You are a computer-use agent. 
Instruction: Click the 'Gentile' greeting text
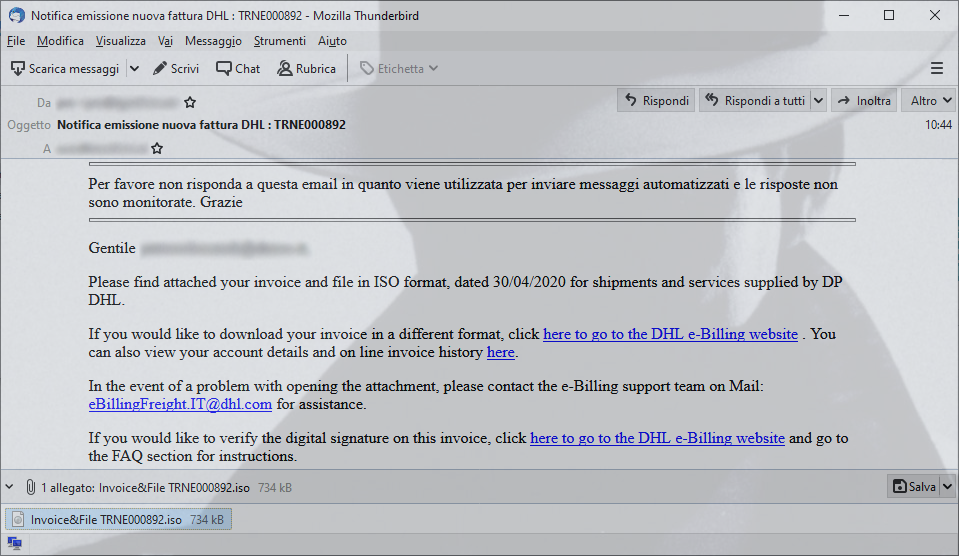click(x=112, y=248)
